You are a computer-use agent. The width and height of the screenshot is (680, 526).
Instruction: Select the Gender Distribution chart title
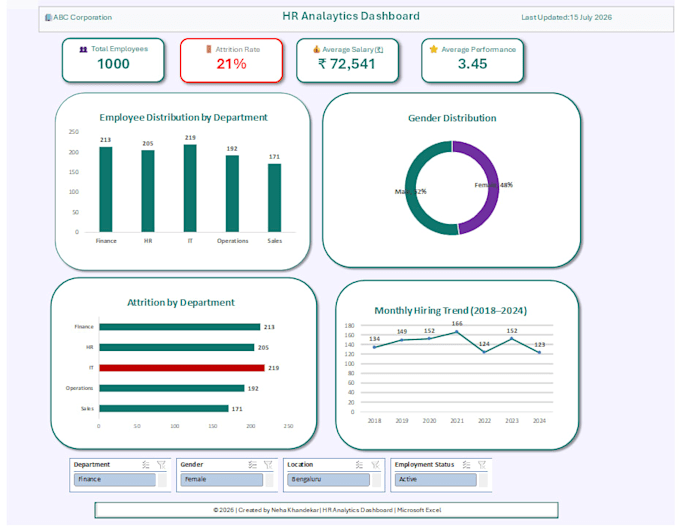[452, 118]
